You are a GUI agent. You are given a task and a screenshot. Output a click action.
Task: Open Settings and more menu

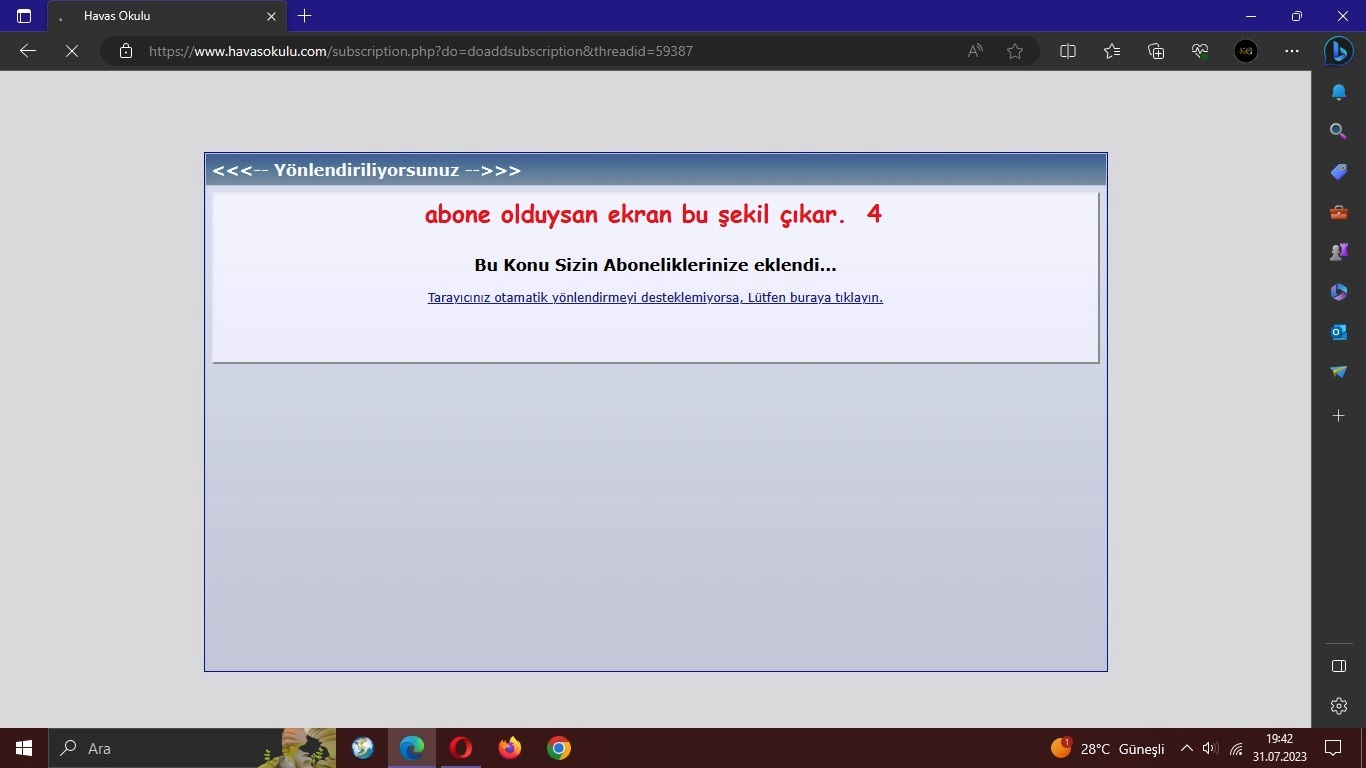point(1292,51)
